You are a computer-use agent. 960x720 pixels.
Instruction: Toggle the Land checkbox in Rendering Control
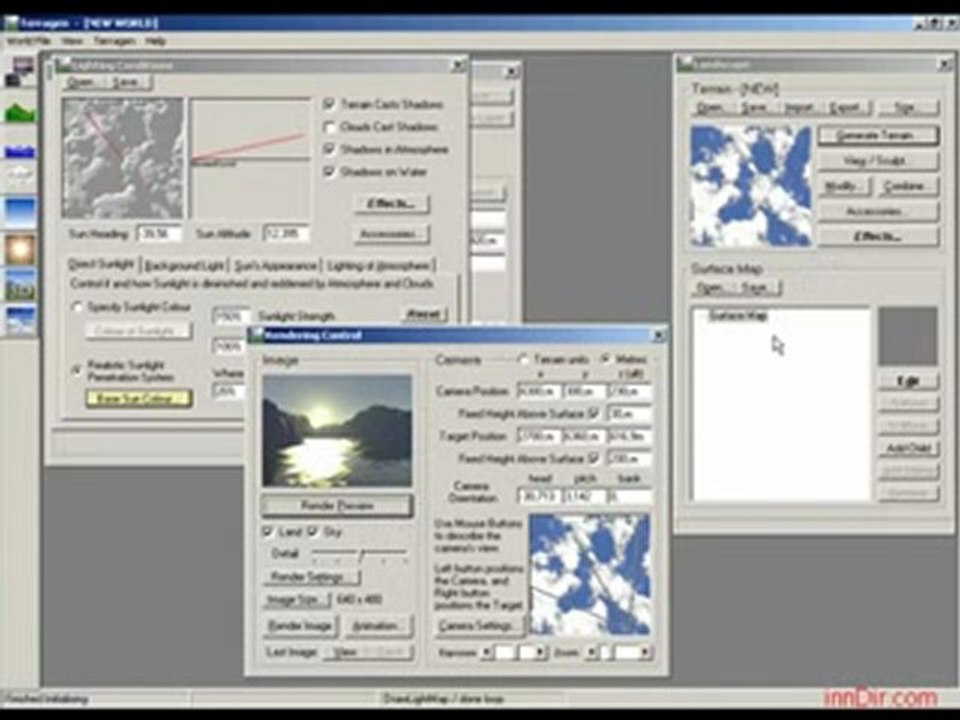point(268,531)
